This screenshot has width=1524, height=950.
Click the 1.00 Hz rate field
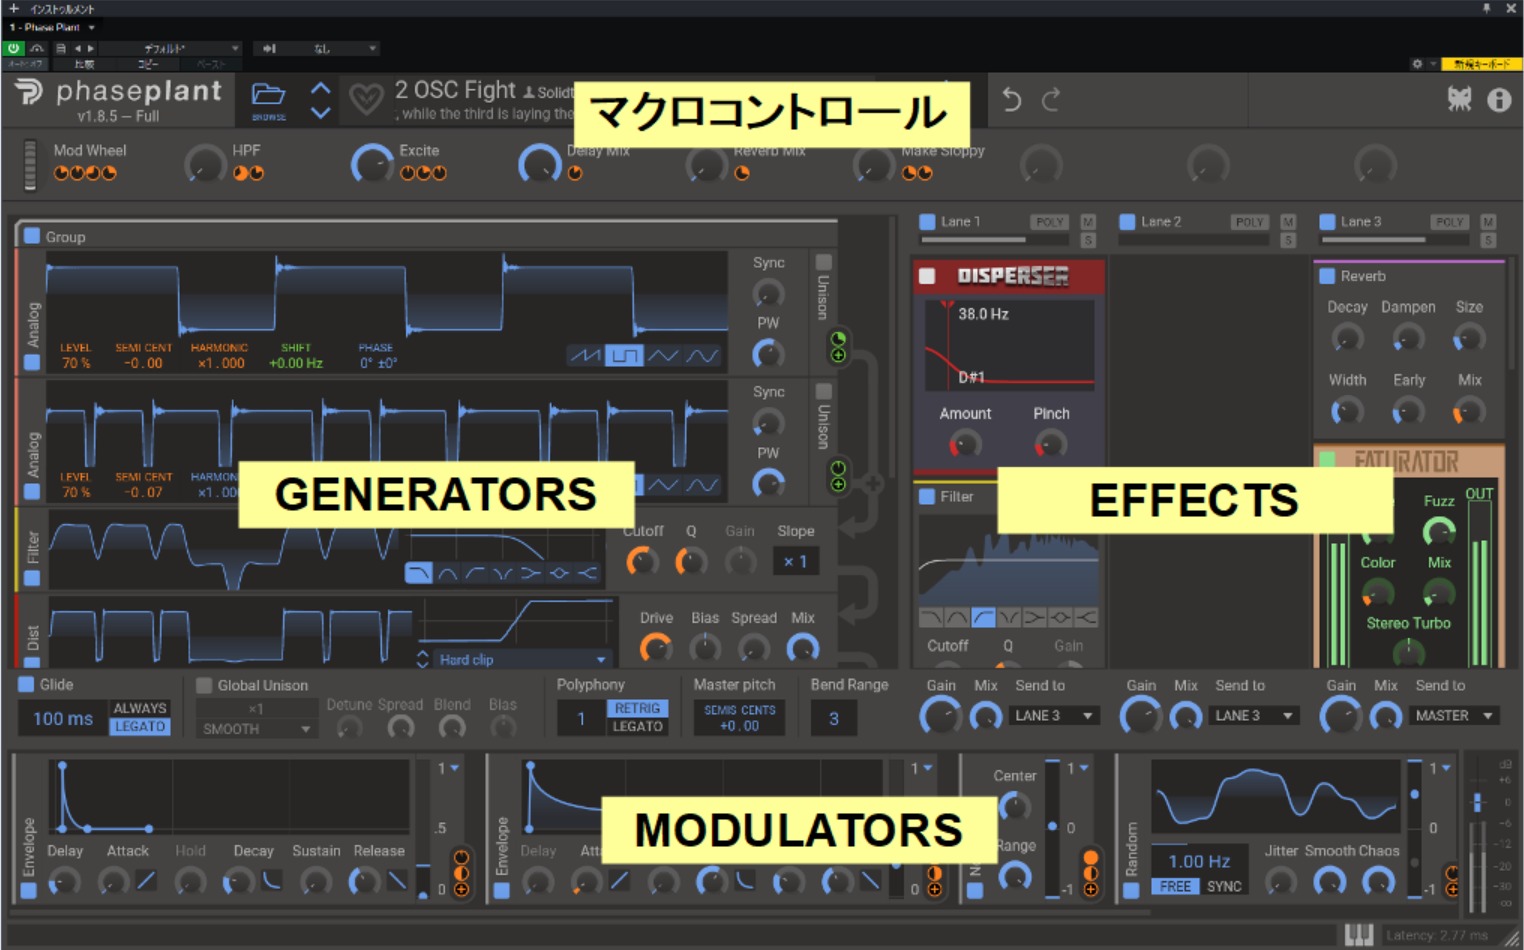coord(1199,861)
